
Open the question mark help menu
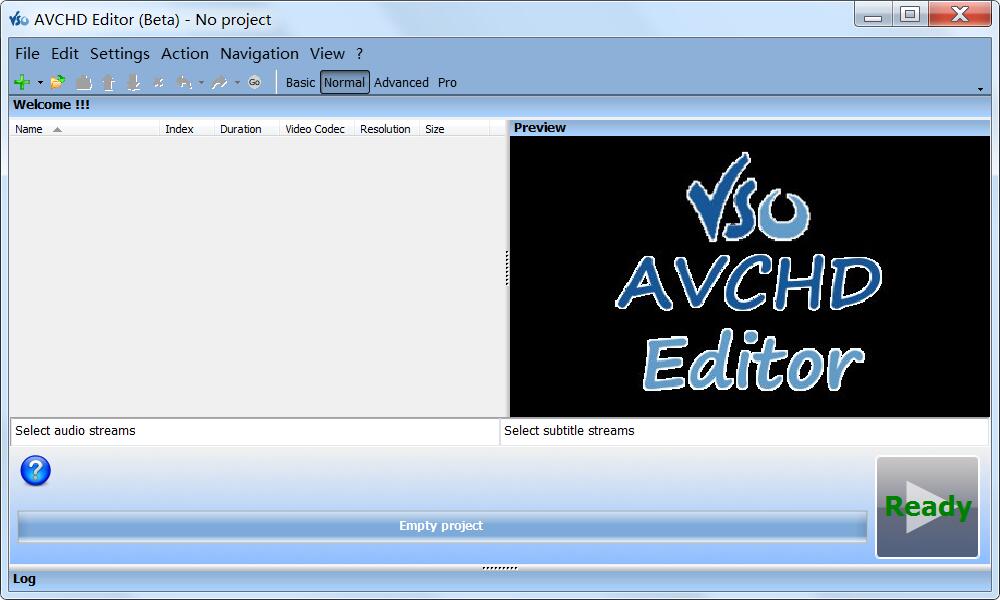coord(360,54)
